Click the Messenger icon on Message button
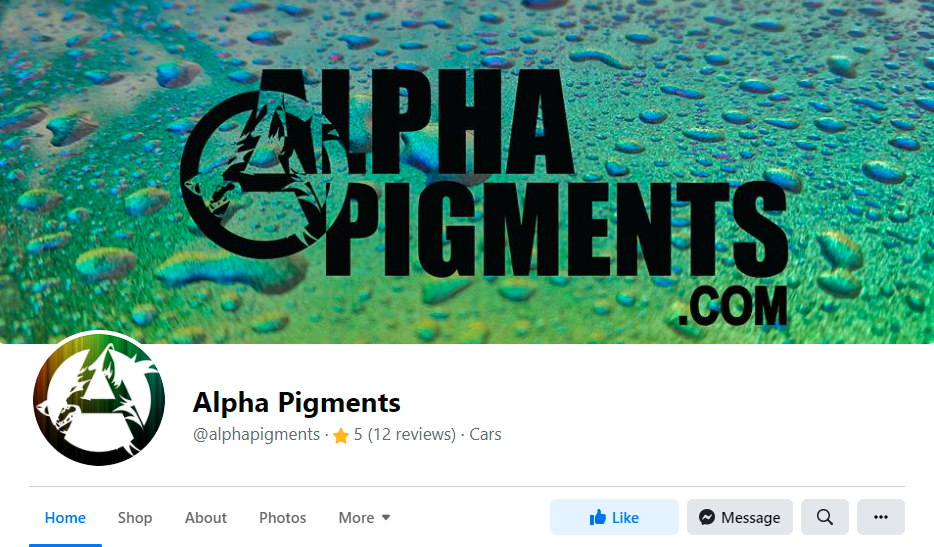Viewport: 934px width, 547px height. (706, 517)
